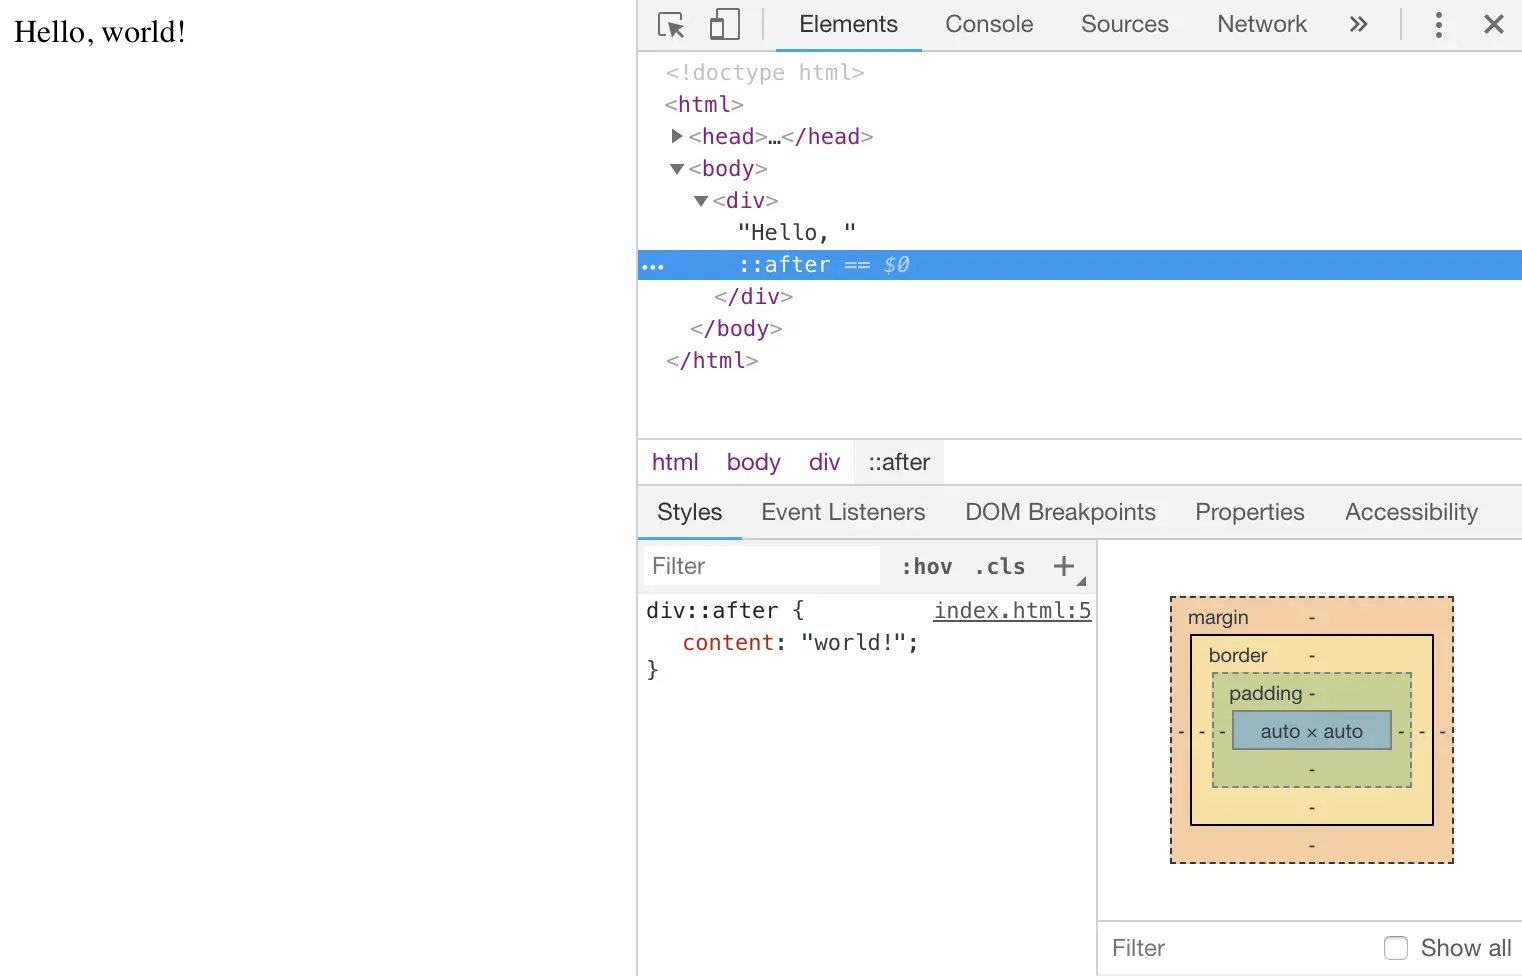Screen dimensions: 1522x976
Task: Click the DOM Breakpoints panel label
Action: click(x=1060, y=512)
